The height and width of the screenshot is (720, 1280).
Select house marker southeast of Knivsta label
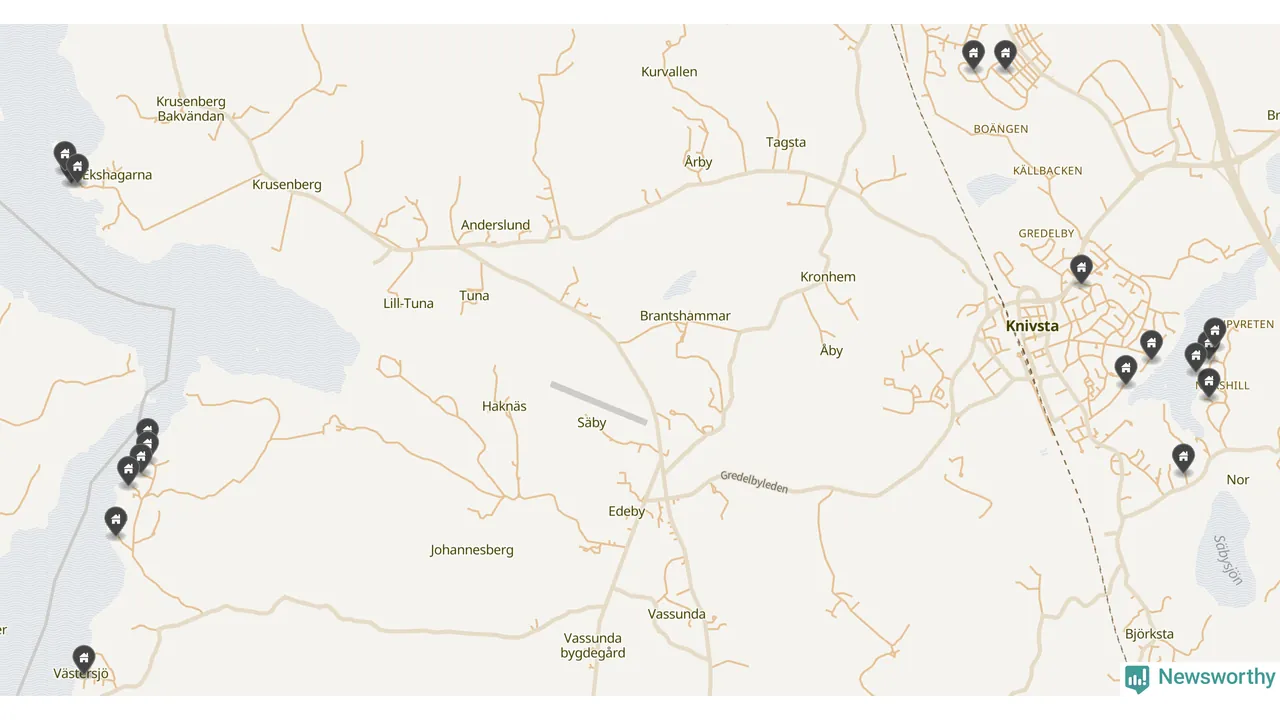click(1126, 370)
